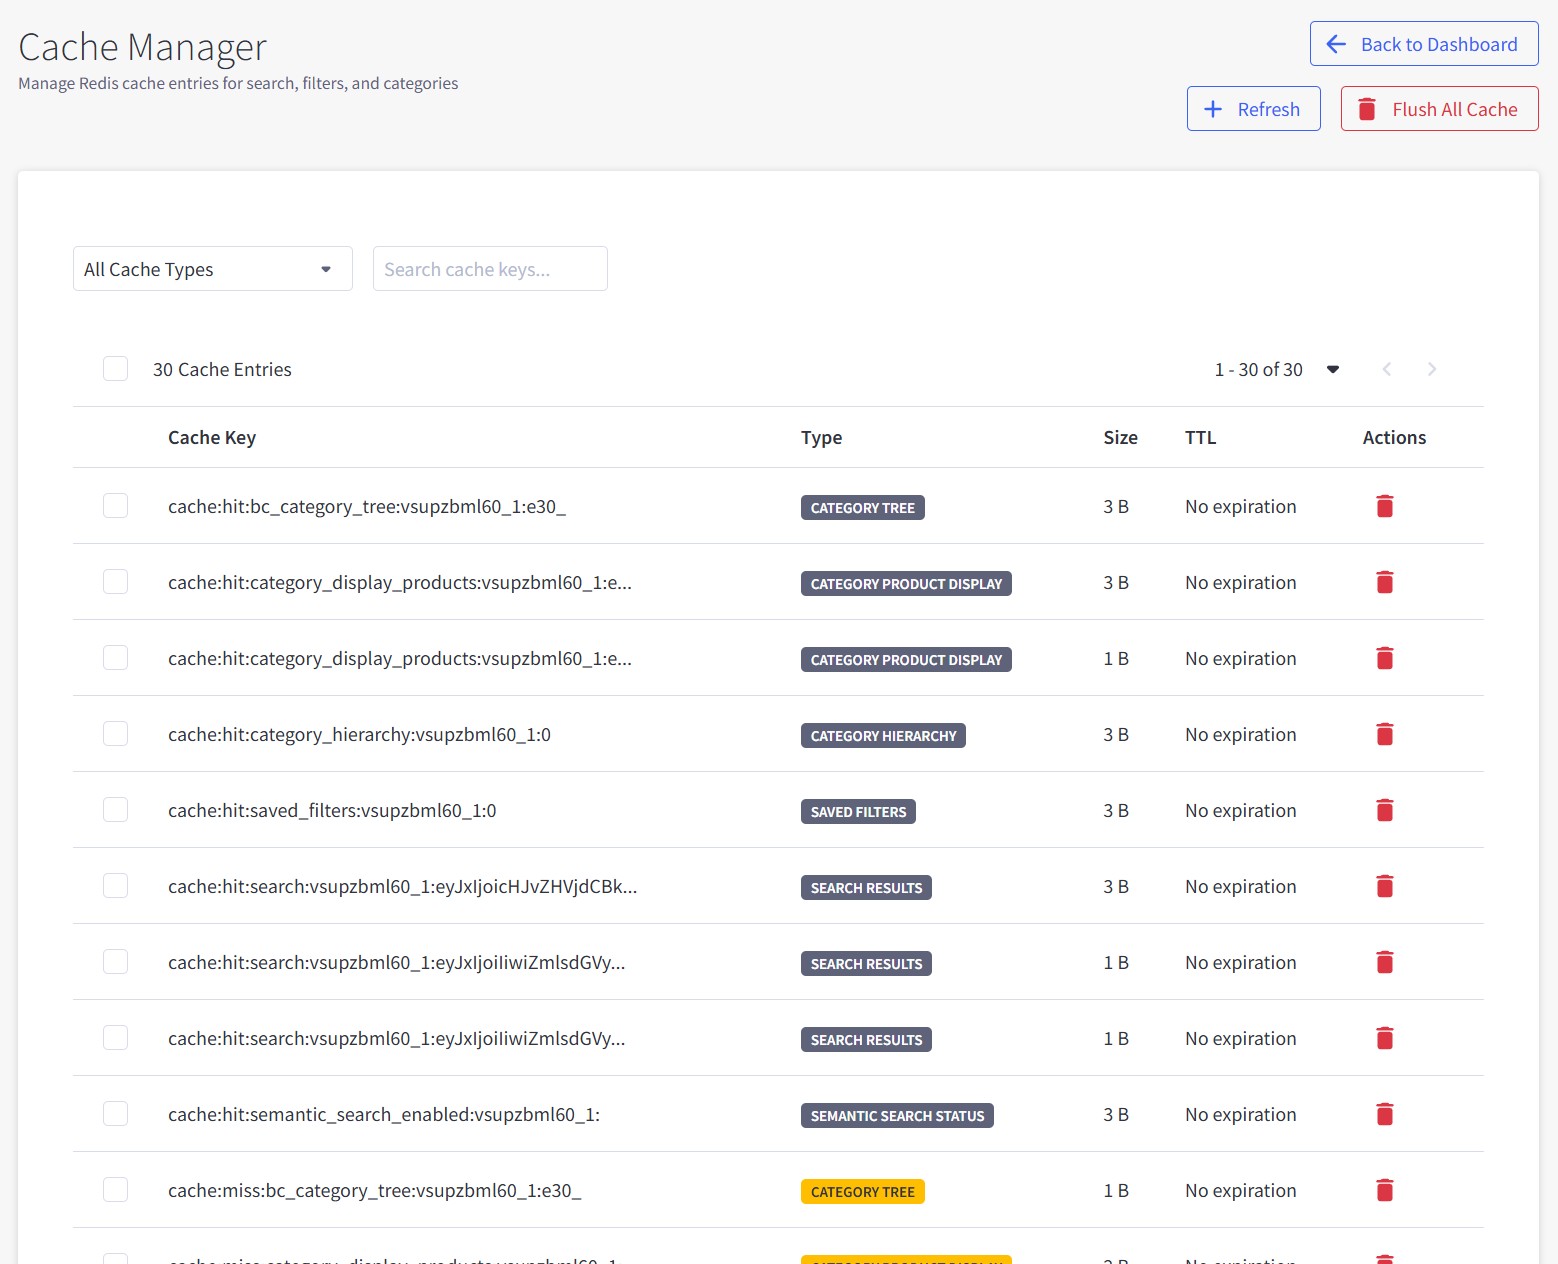
Task: Open the All Cache Types dropdown
Action: pos(213,269)
